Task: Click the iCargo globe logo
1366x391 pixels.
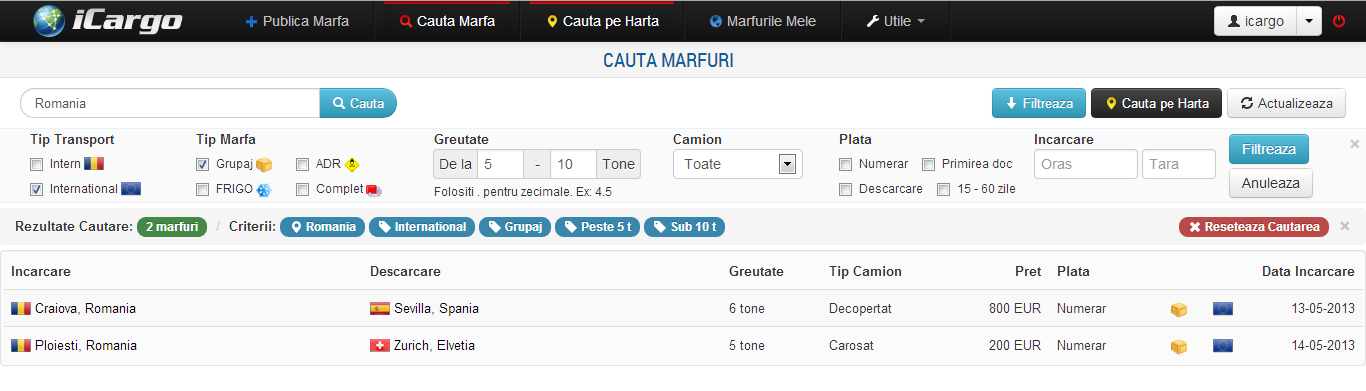Action: tap(49, 21)
